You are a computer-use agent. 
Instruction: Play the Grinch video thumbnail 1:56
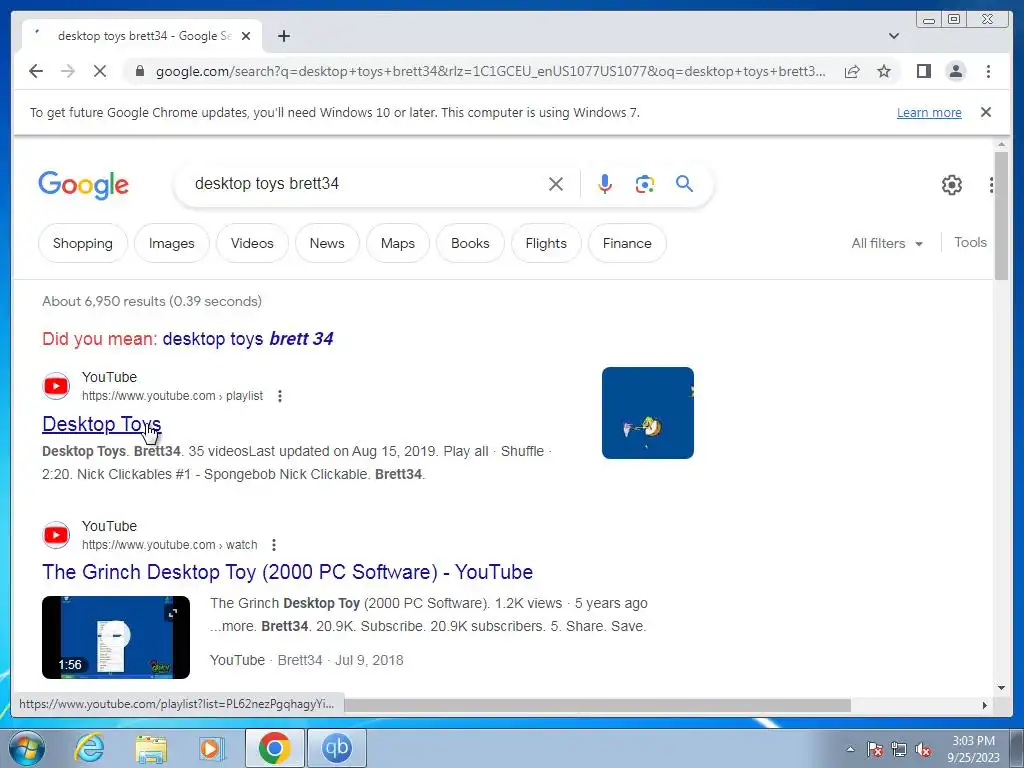[116, 637]
